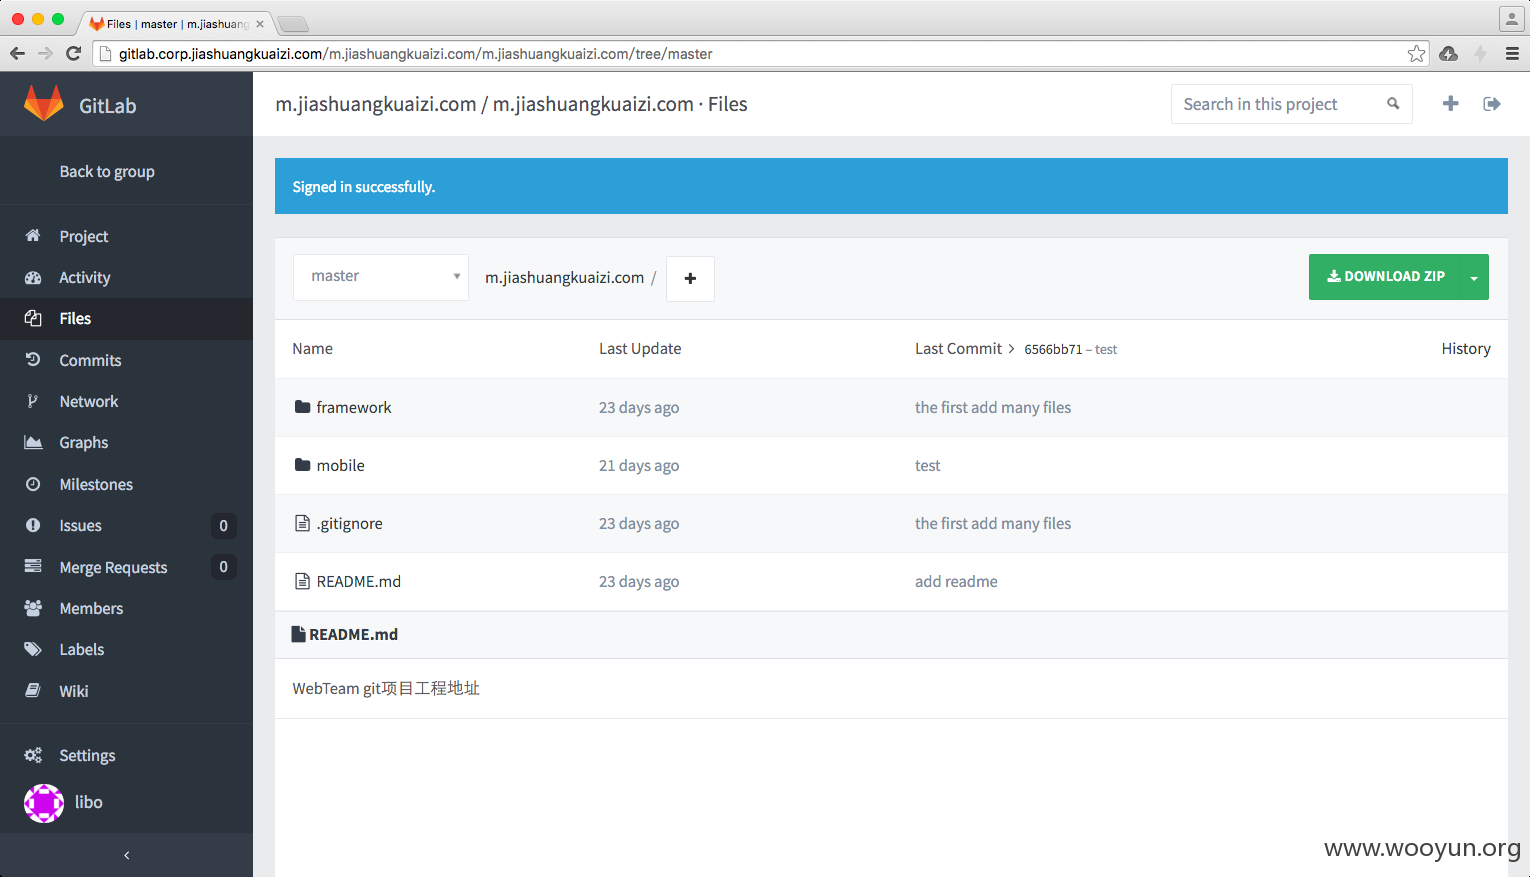This screenshot has width=1530, height=877.
Task: Open the Commits menu item
Action: tap(90, 360)
